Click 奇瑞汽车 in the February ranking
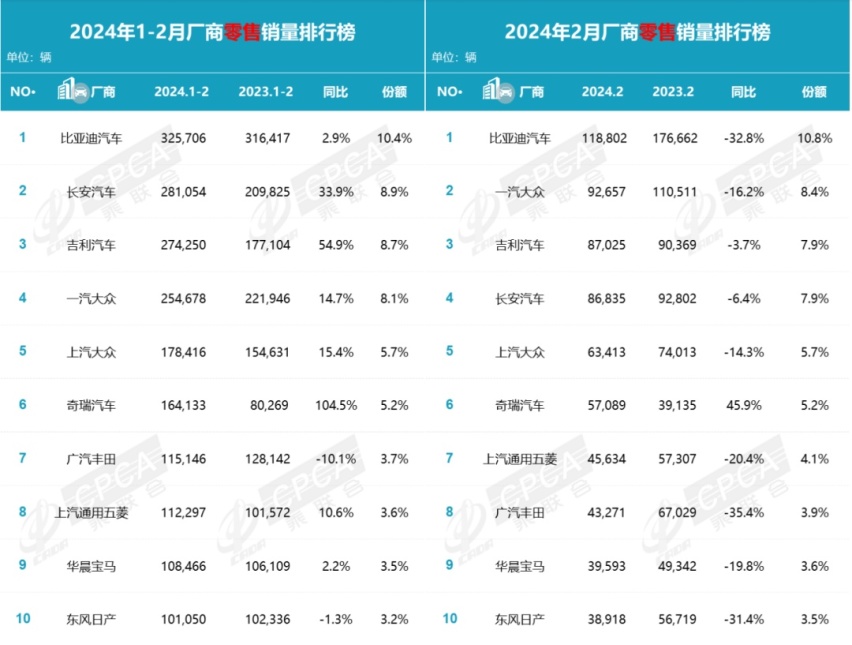Image resolution: width=852 pixels, height=645 pixels. (519, 405)
